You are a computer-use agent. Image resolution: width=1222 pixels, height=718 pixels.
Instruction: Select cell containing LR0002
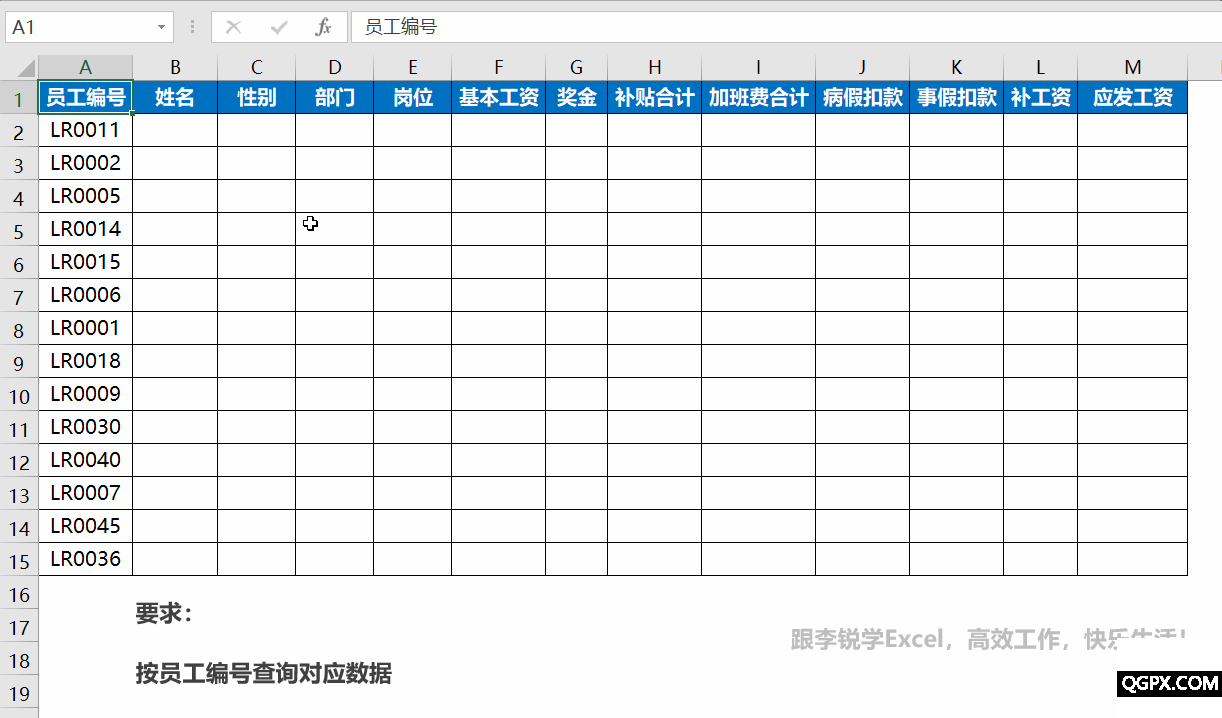[85, 163]
